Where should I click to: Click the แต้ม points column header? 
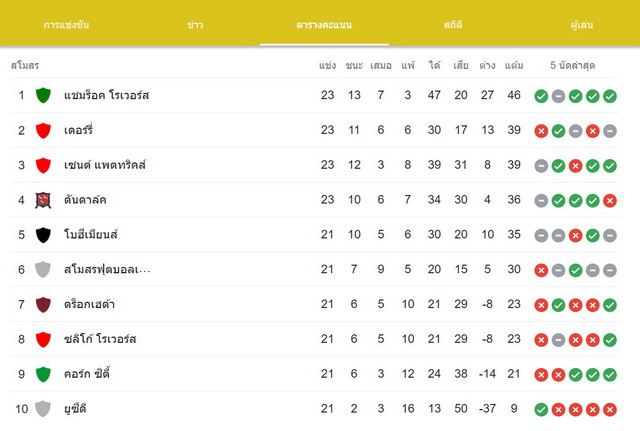click(514, 65)
